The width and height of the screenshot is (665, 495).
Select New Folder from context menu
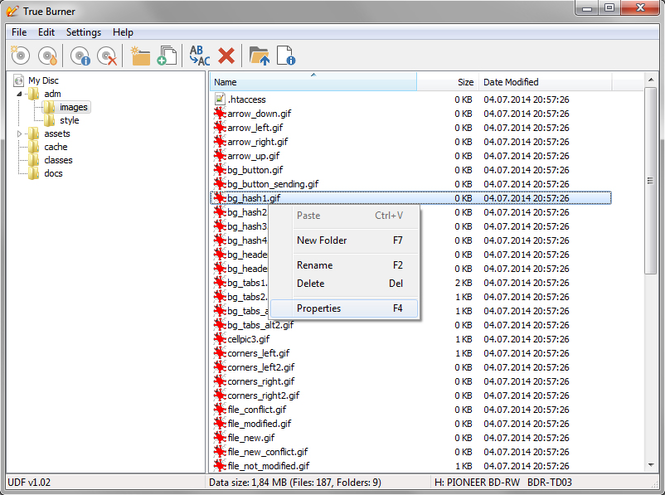[322, 240]
